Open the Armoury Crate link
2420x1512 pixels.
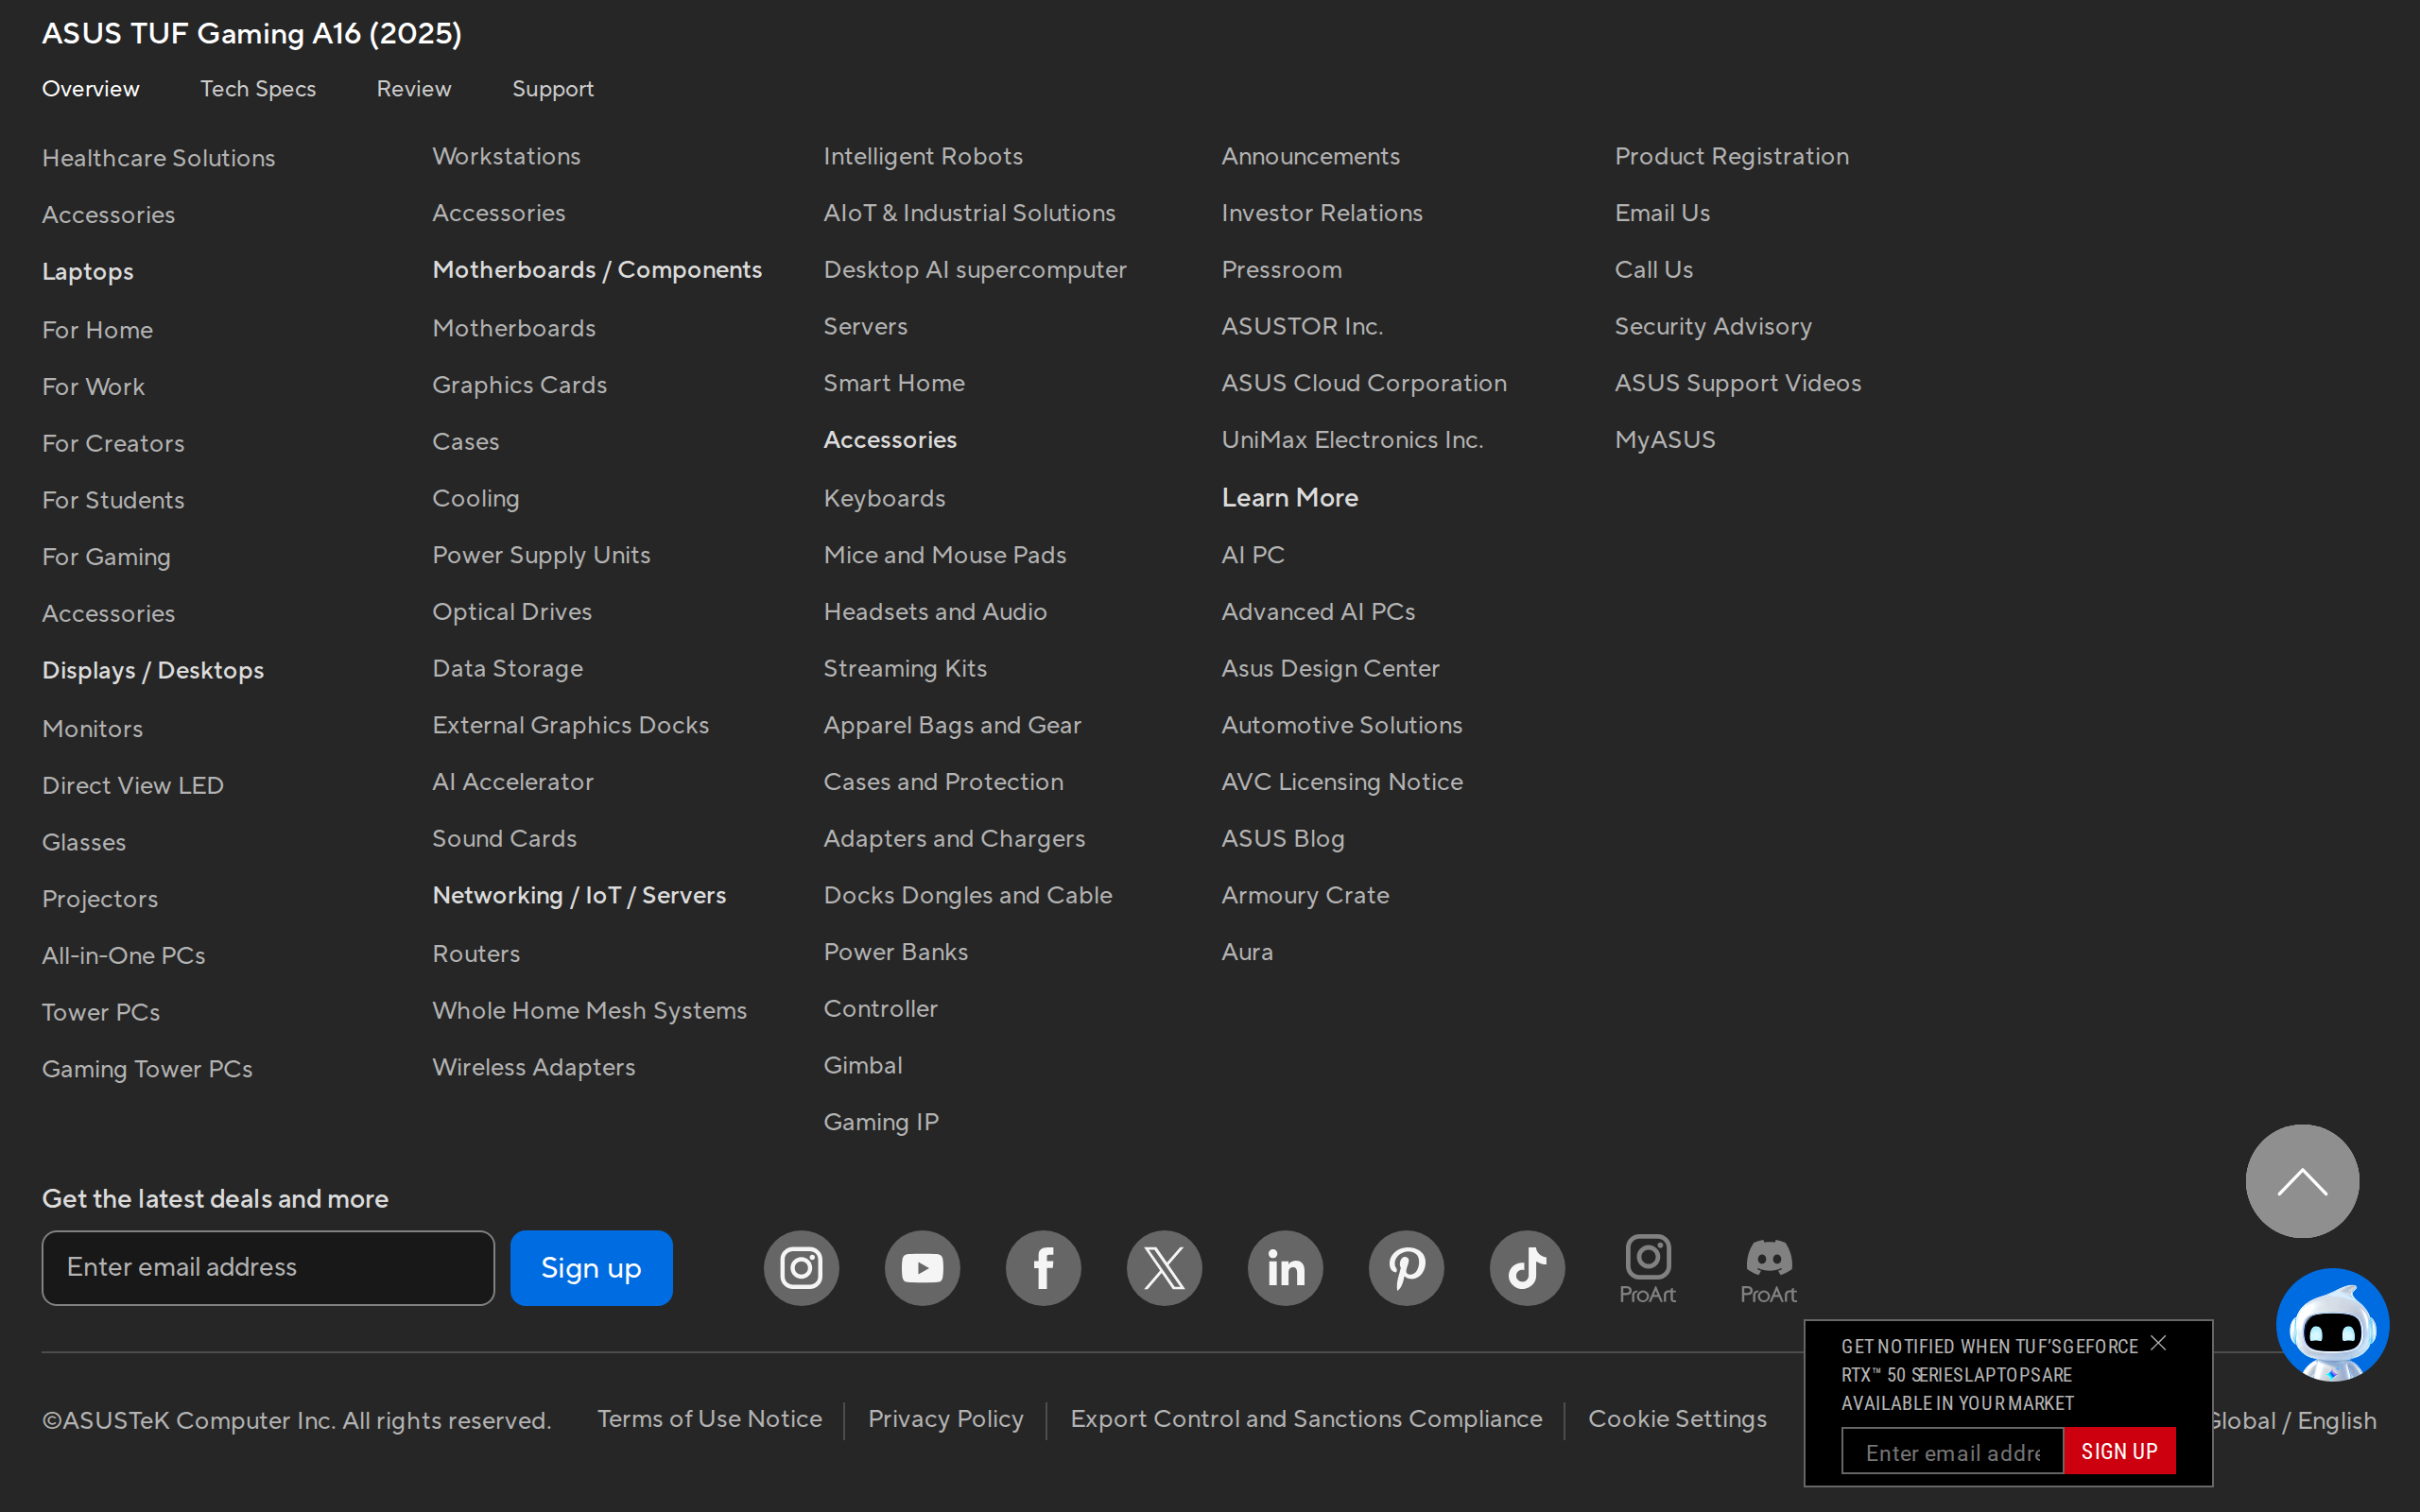click(1305, 896)
